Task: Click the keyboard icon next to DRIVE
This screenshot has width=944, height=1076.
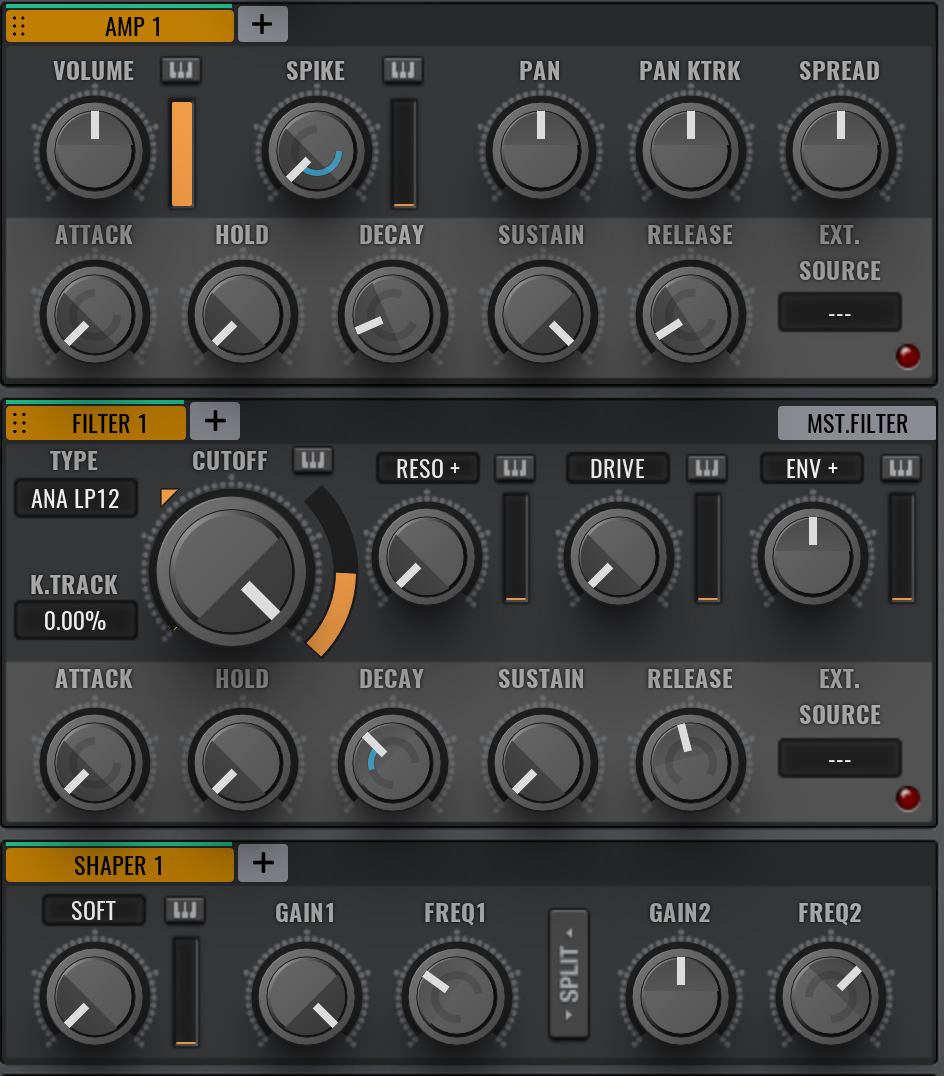Action: click(707, 469)
